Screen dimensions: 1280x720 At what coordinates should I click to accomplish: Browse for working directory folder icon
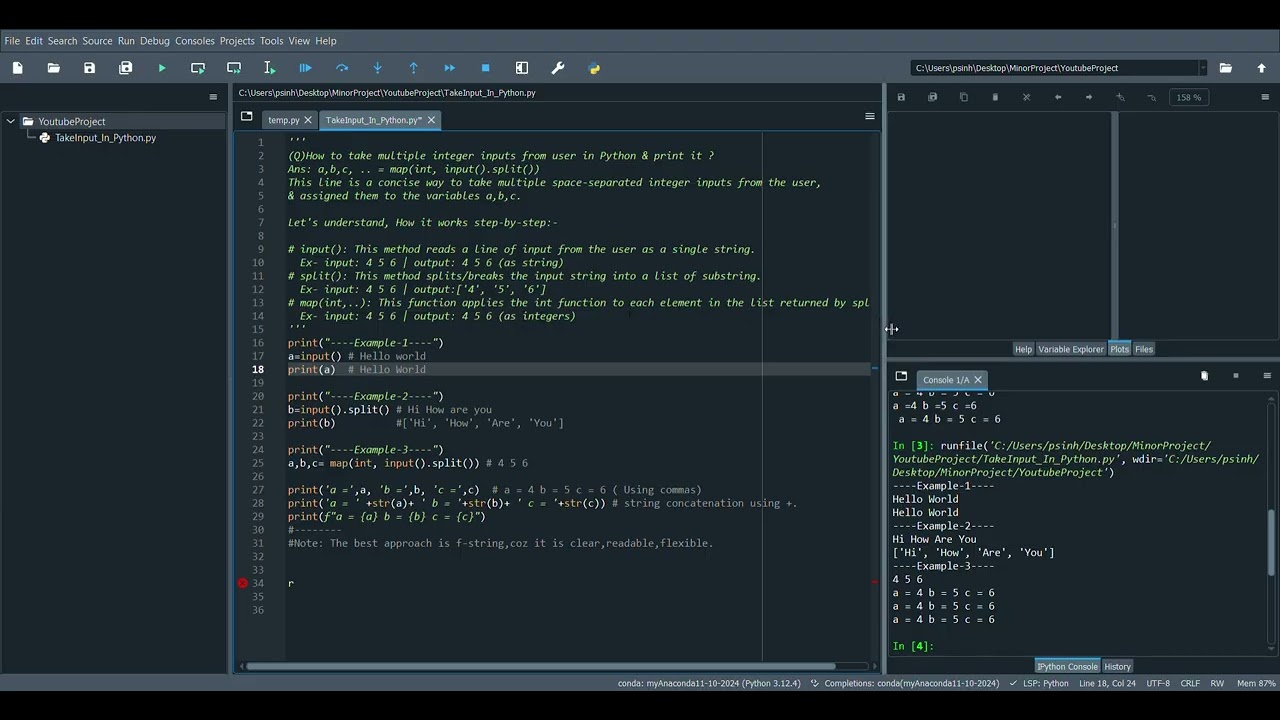pyautogui.click(x=1226, y=68)
